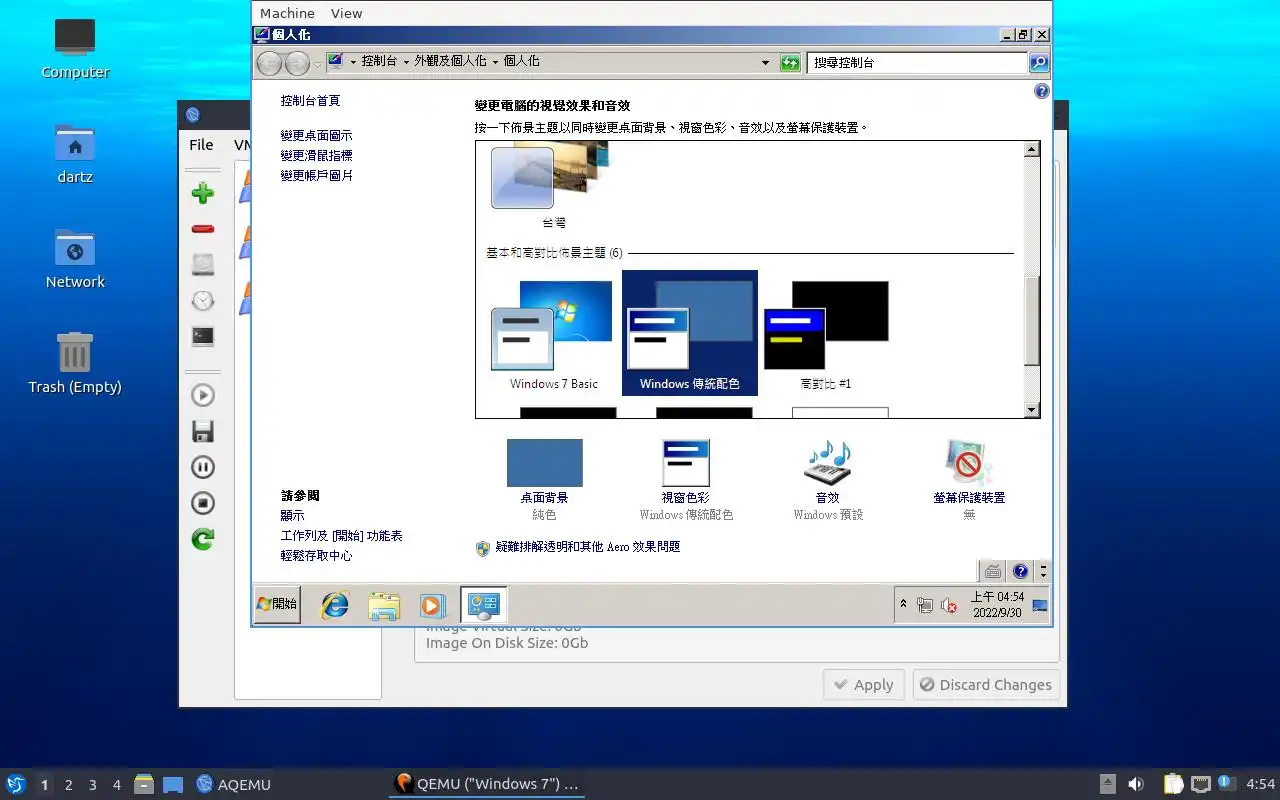Click the network tray icon in Windows
1280x800 pixels.
(x=925, y=605)
